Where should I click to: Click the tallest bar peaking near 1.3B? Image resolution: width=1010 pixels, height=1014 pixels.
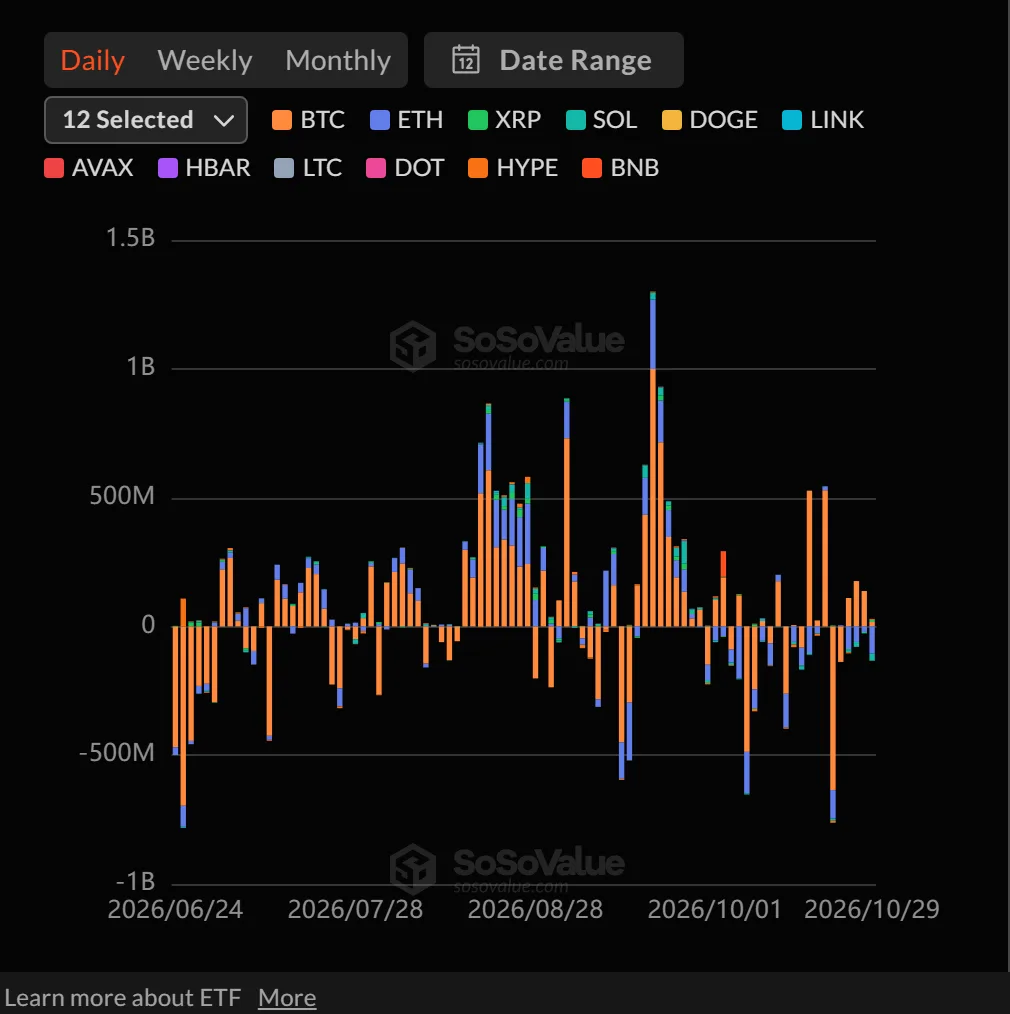tap(653, 458)
